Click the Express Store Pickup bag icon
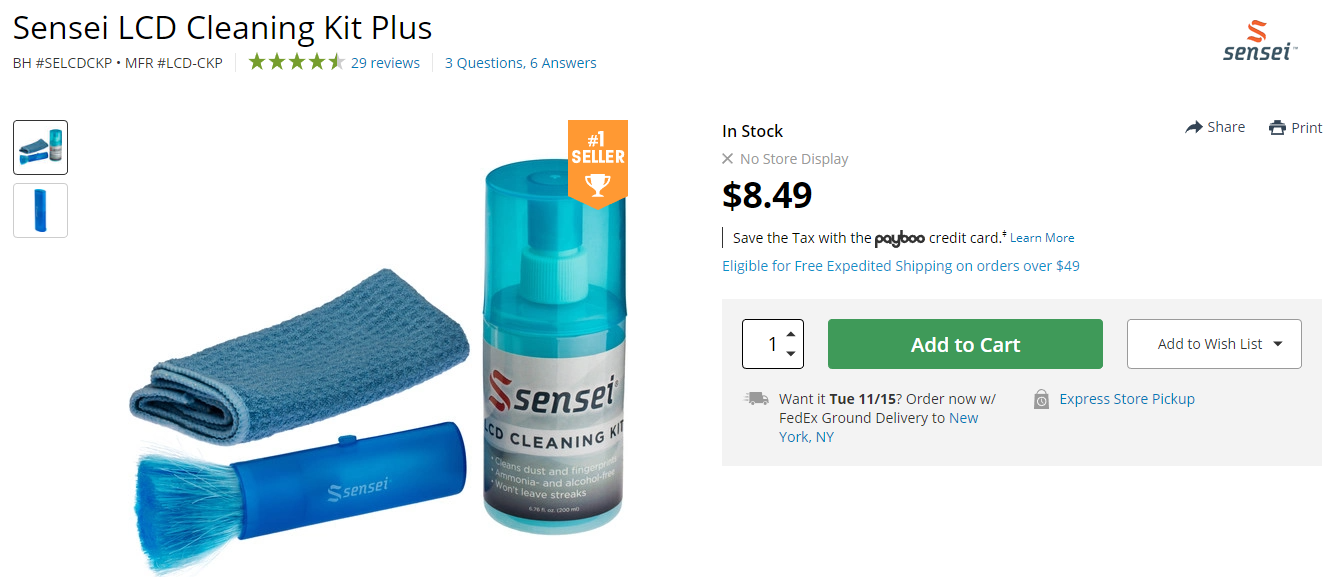This screenshot has width=1330, height=577. coord(1041,399)
